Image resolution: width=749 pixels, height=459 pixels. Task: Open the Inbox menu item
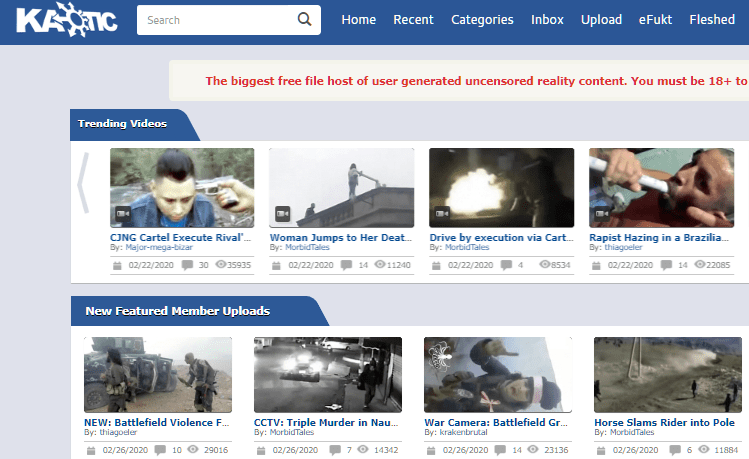[x=547, y=20]
